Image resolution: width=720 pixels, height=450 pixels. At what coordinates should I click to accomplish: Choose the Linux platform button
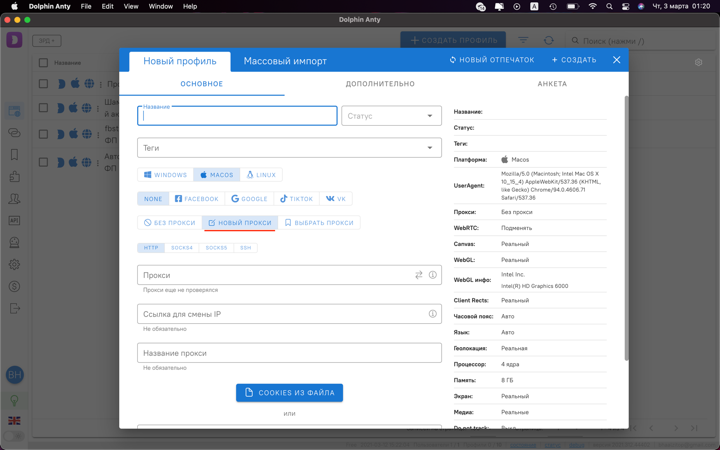point(261,175)
